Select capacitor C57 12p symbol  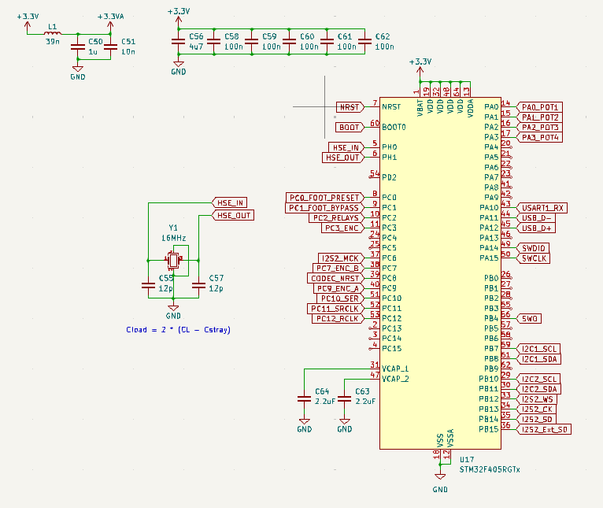tap(198, 286)
